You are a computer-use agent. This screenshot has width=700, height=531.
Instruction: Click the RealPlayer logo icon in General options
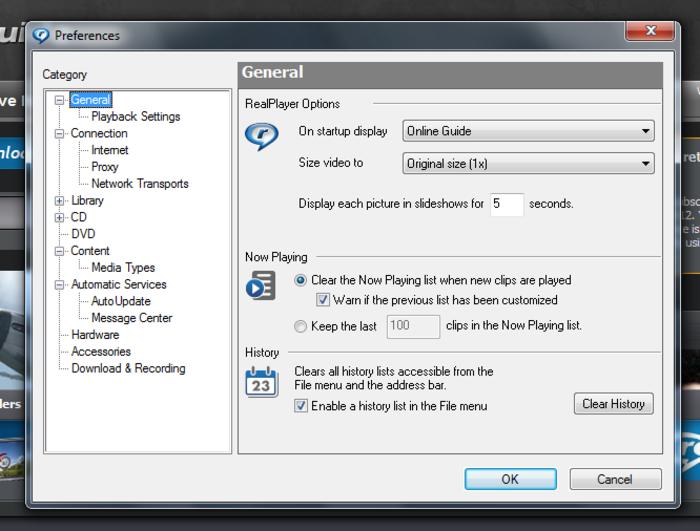261,136
